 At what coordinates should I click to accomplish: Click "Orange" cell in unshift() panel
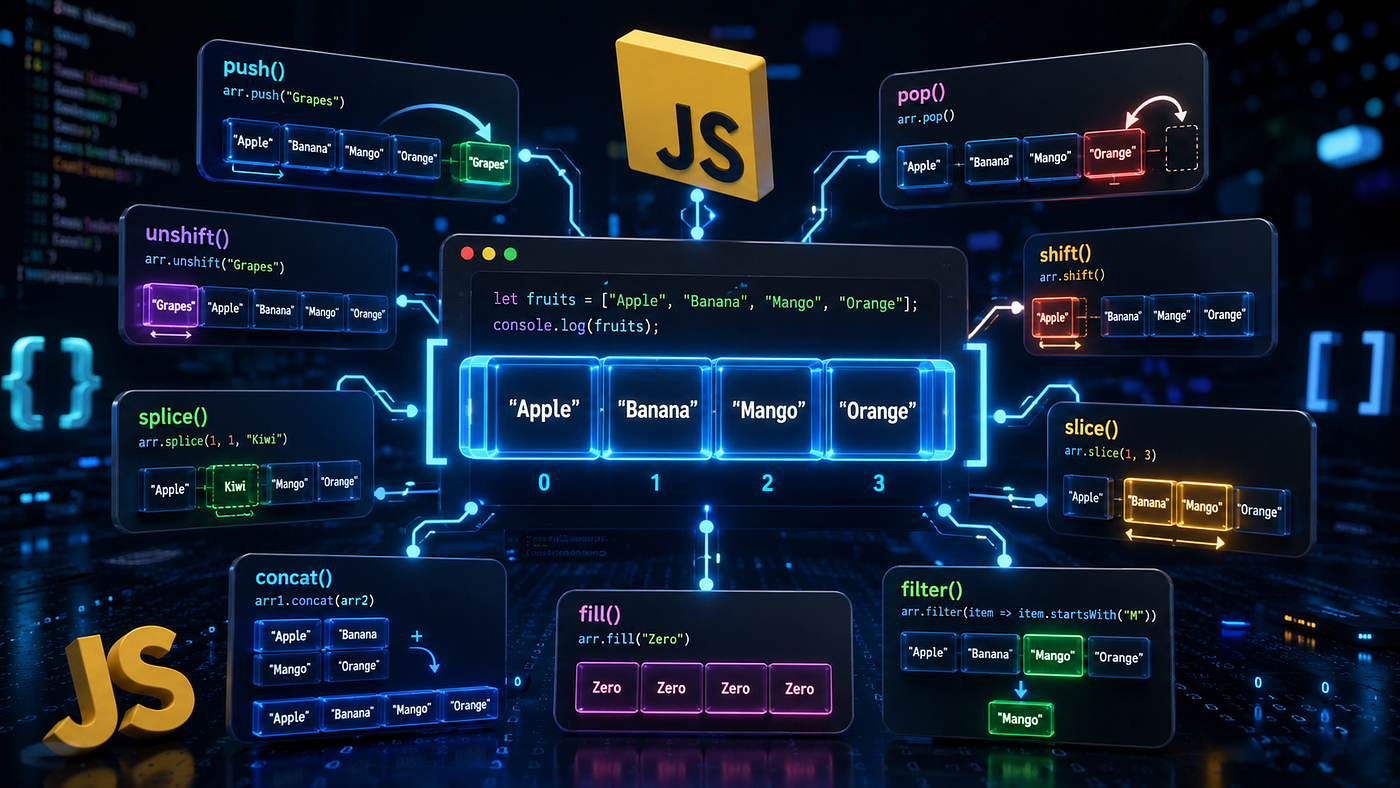tap(368, 314)
